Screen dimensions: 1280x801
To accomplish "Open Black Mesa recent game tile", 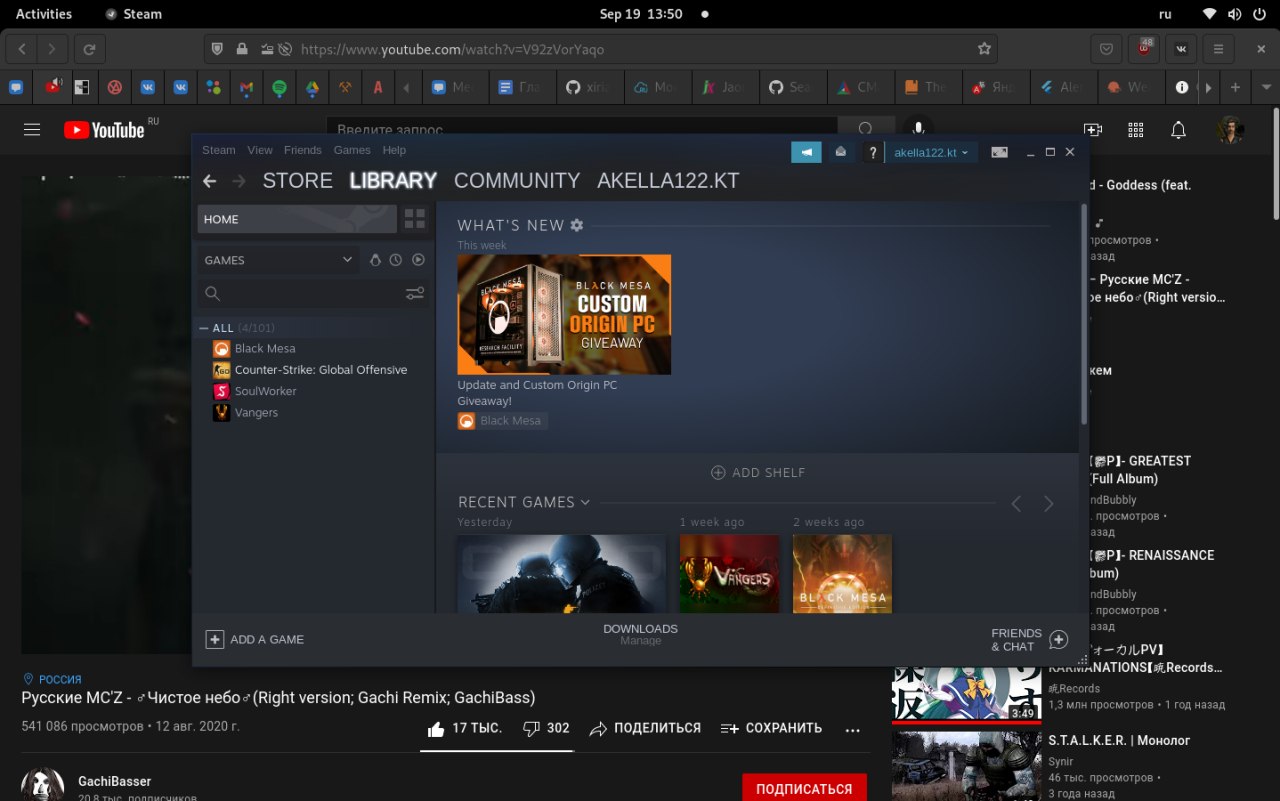I will point(842,573).
